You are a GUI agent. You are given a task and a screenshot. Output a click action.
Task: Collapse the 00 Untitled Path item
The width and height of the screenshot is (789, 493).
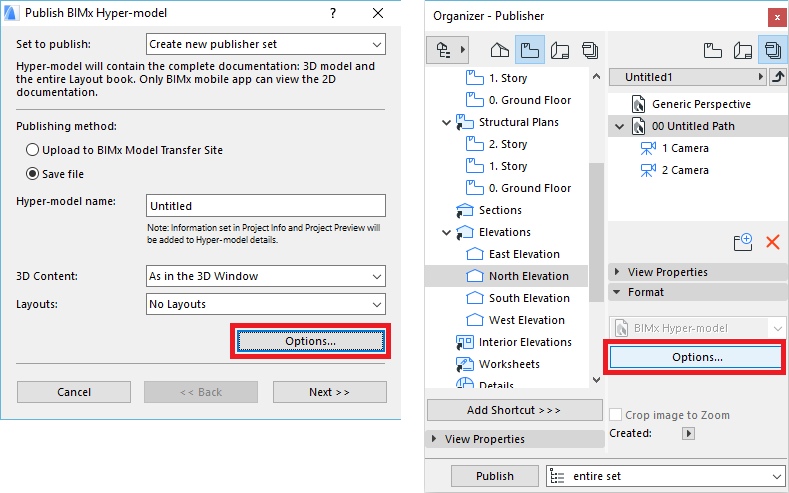[619, 127]
